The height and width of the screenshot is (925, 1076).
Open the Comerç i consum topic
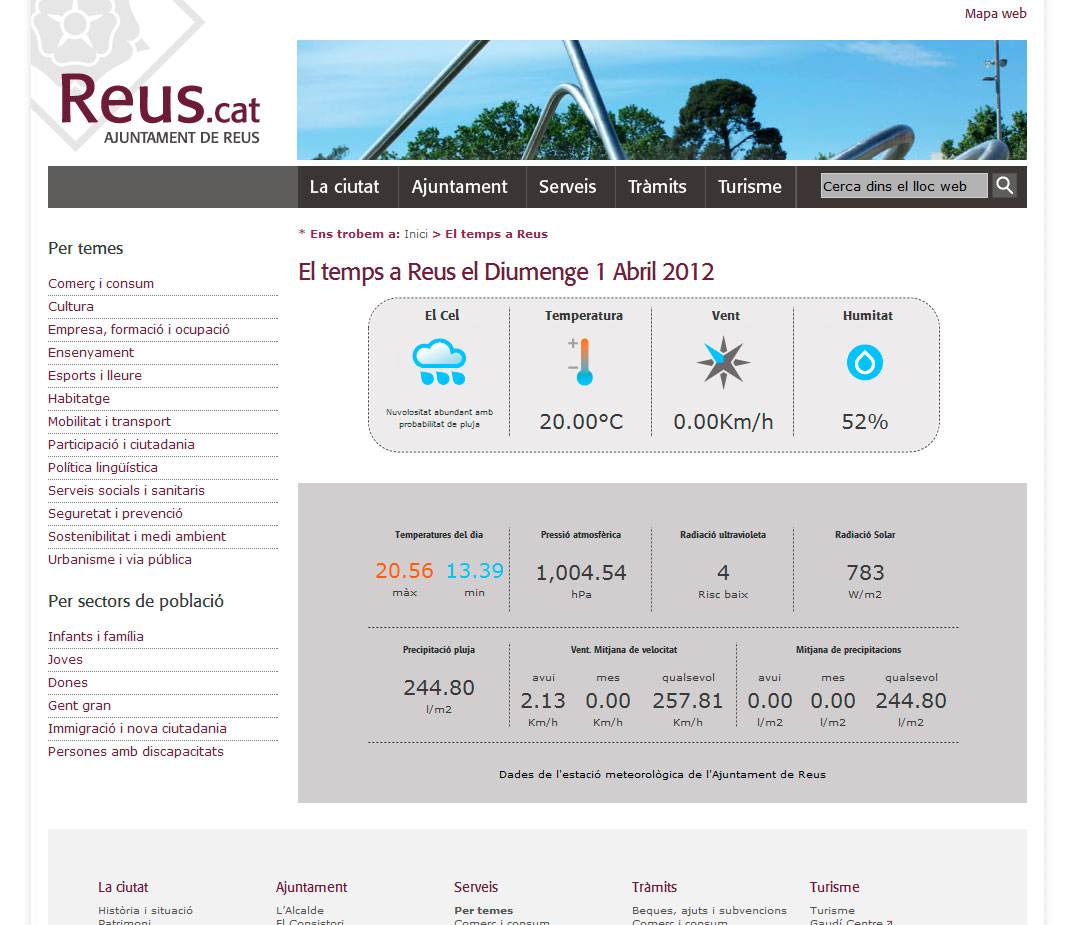[101, 284]
